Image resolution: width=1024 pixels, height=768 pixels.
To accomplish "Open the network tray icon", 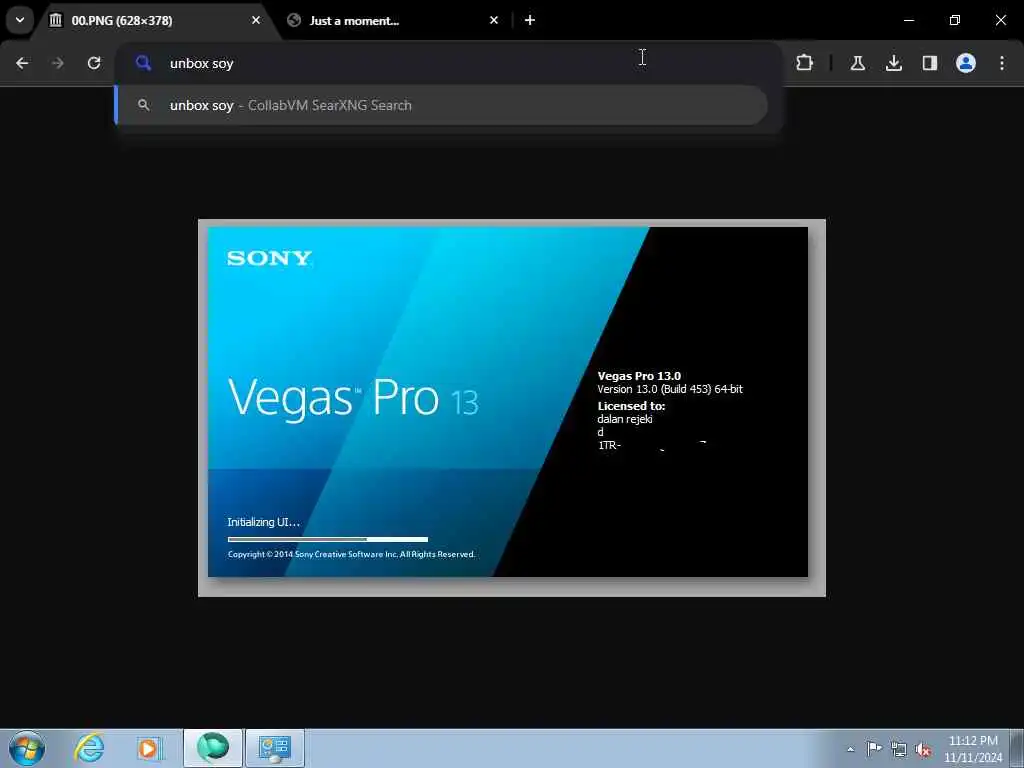I will [899, 749].
